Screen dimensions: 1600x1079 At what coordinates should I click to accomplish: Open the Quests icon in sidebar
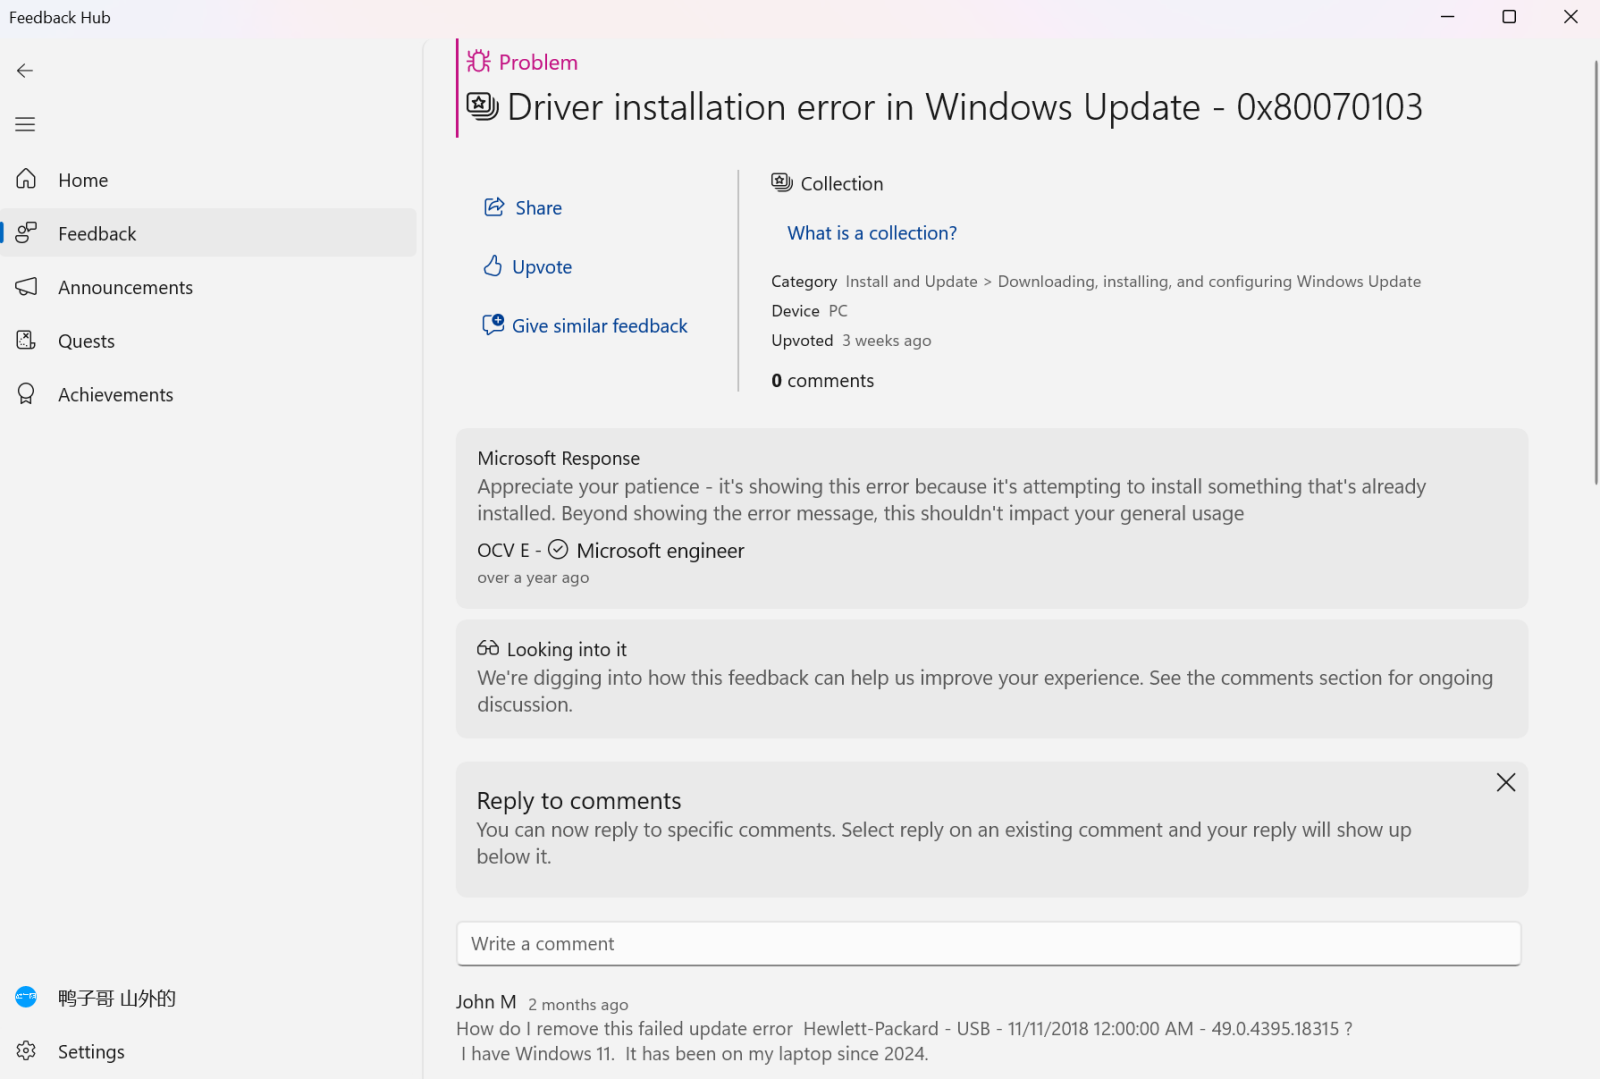click(x=27, y=341)
